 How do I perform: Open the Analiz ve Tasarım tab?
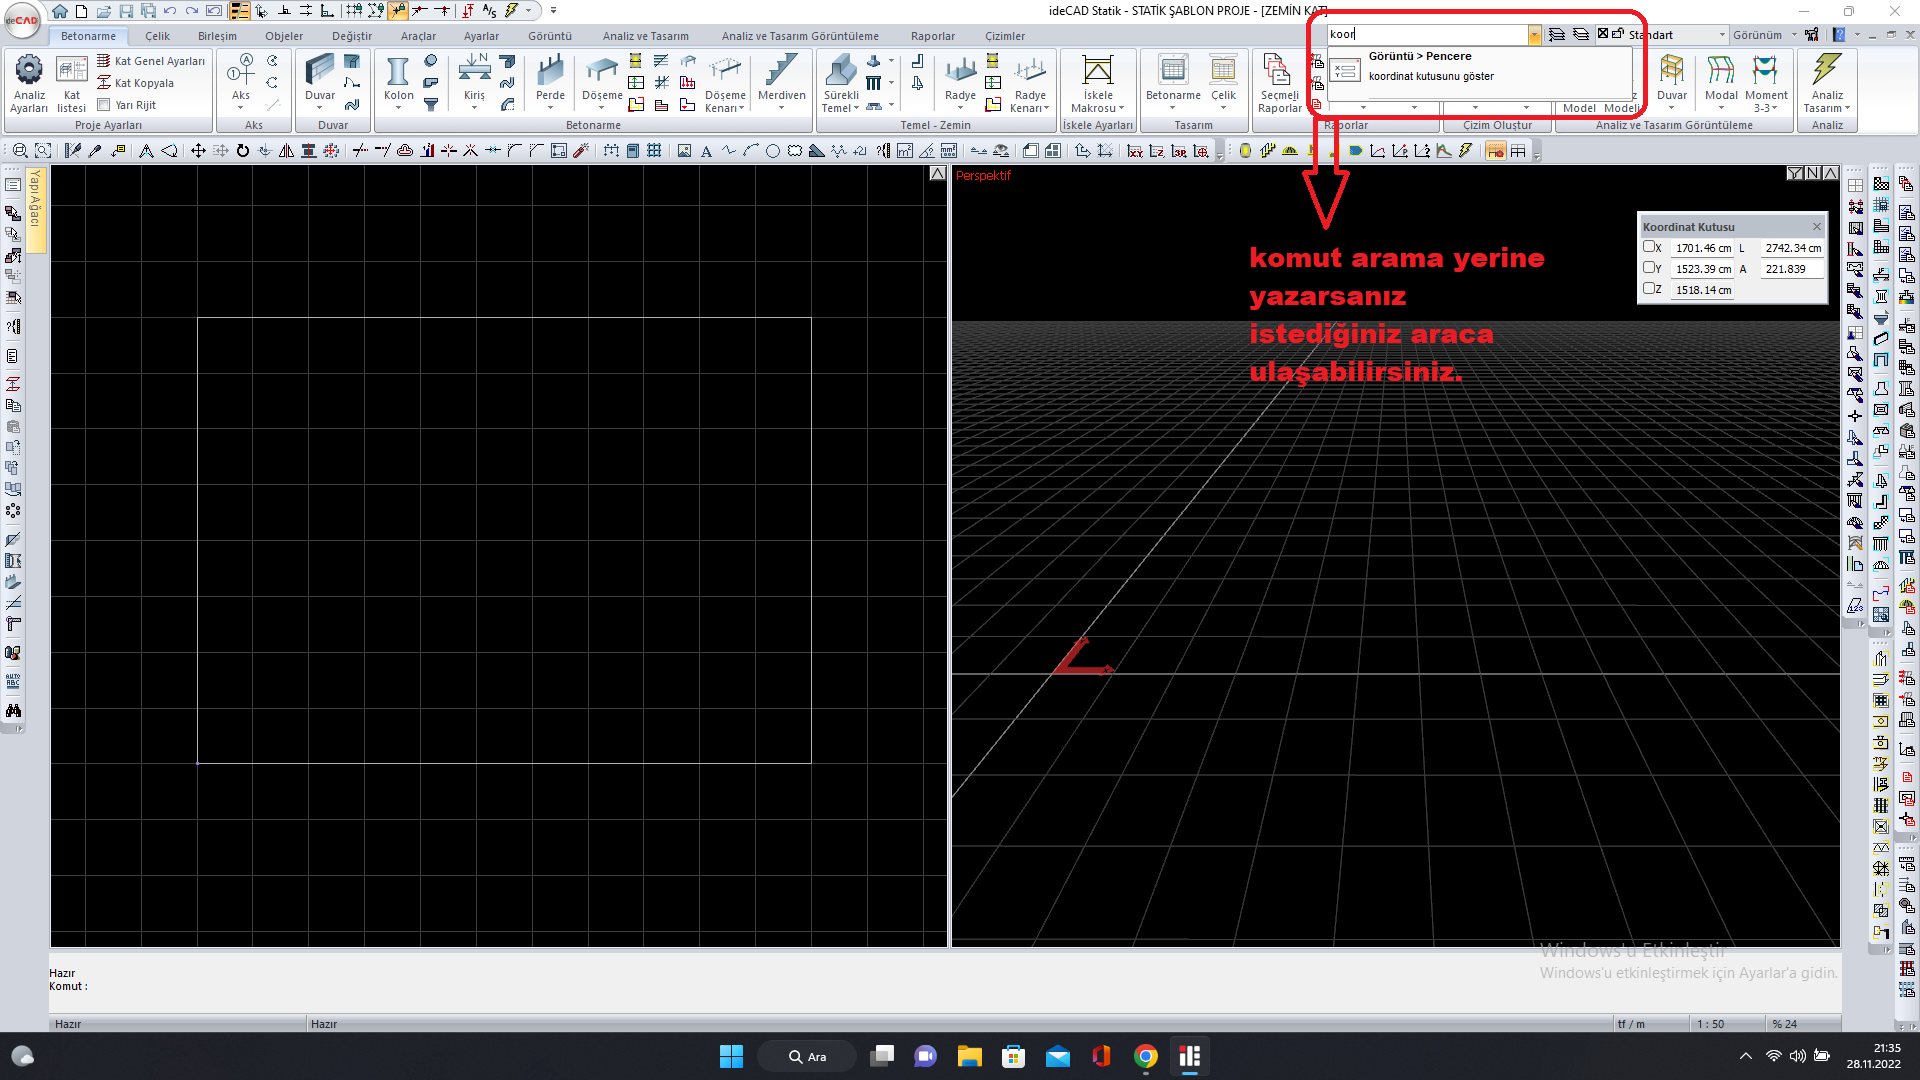pos(645,36)
